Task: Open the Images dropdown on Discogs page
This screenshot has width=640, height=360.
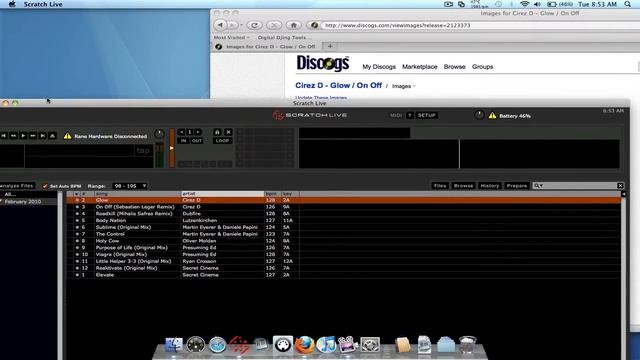Action: pos(404,86)
